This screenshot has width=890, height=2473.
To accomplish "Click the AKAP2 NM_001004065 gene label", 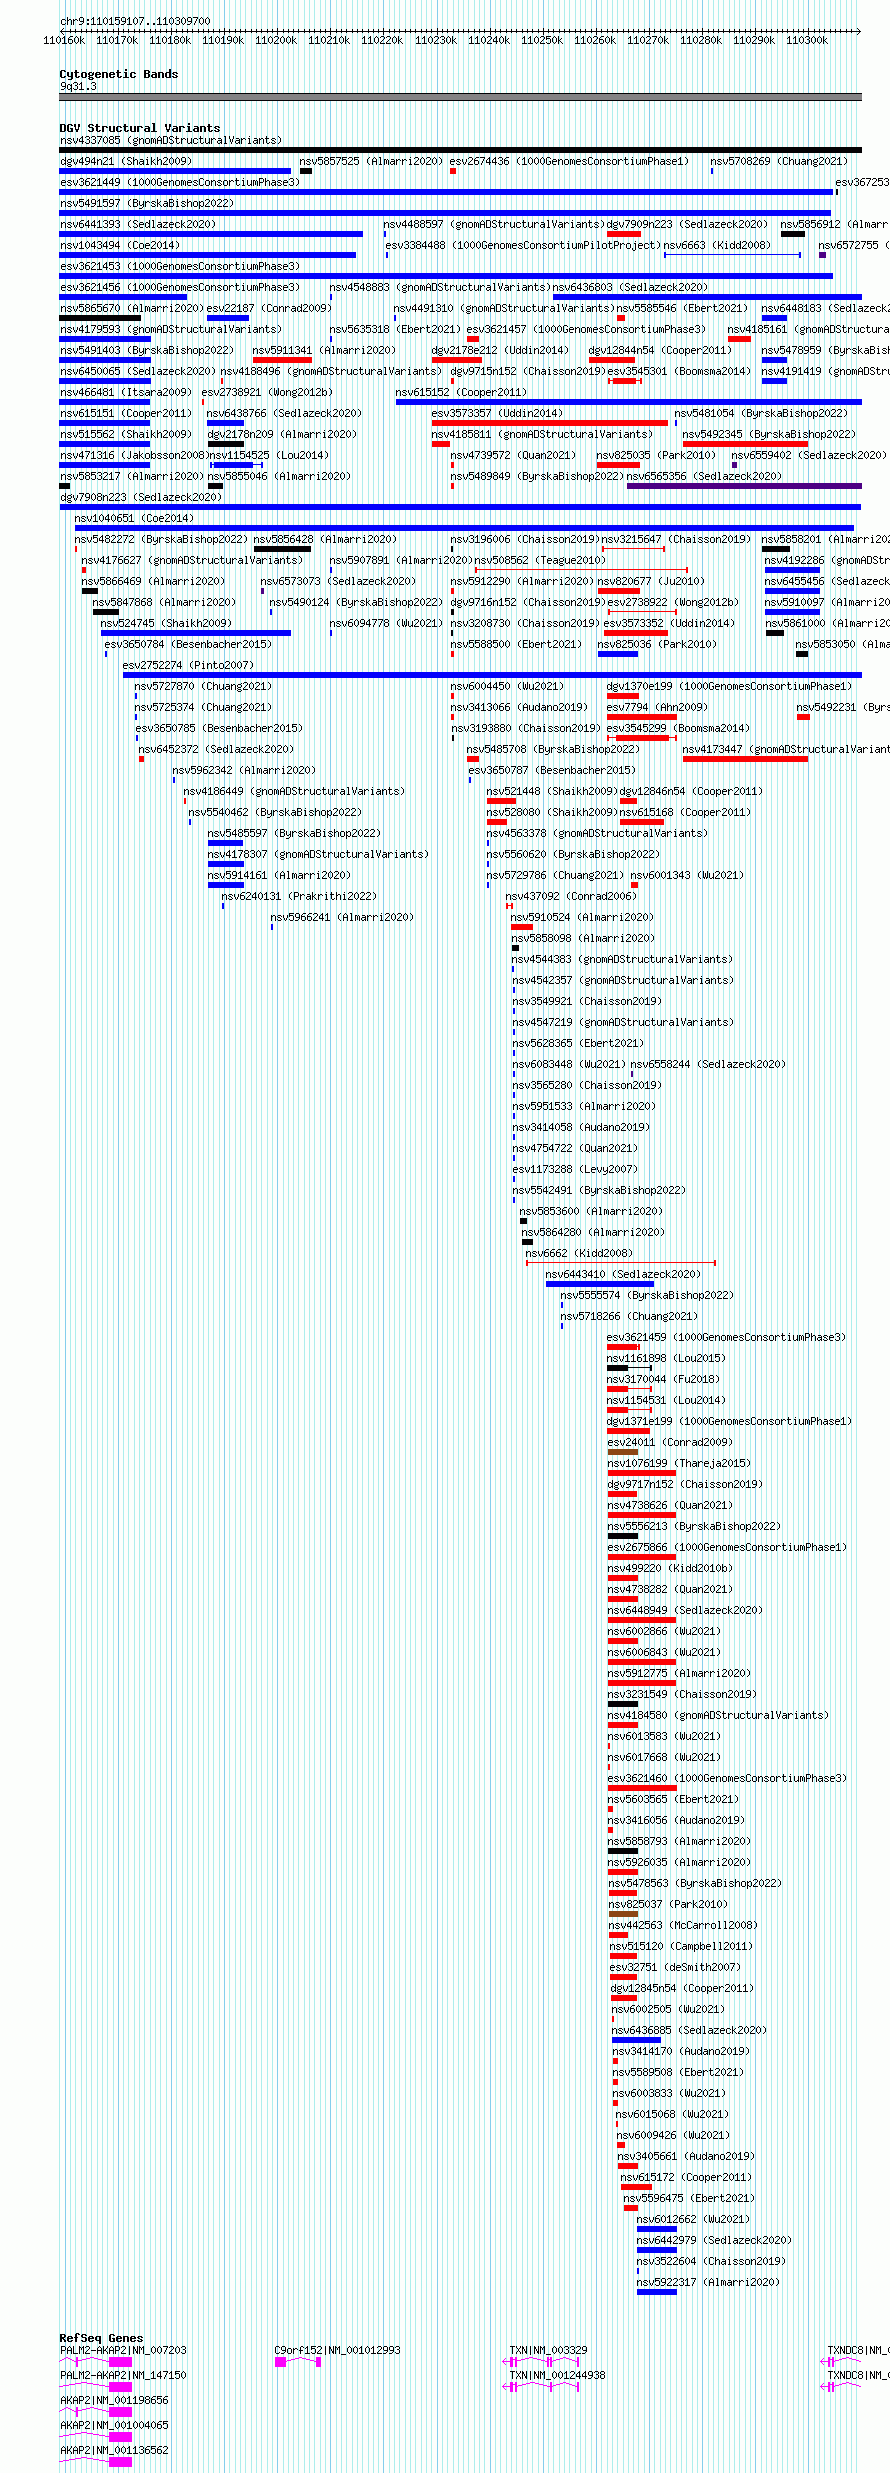I will click(x=114, y=2425).
